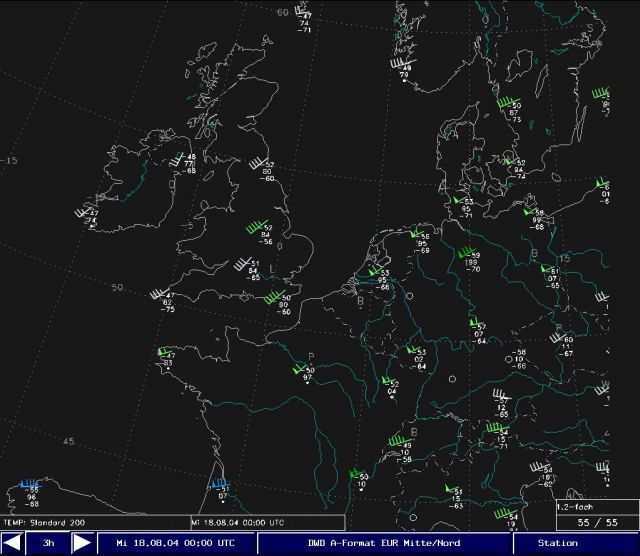Click the next time step right arrow
The image size is (640, 556).
point(82,543)
